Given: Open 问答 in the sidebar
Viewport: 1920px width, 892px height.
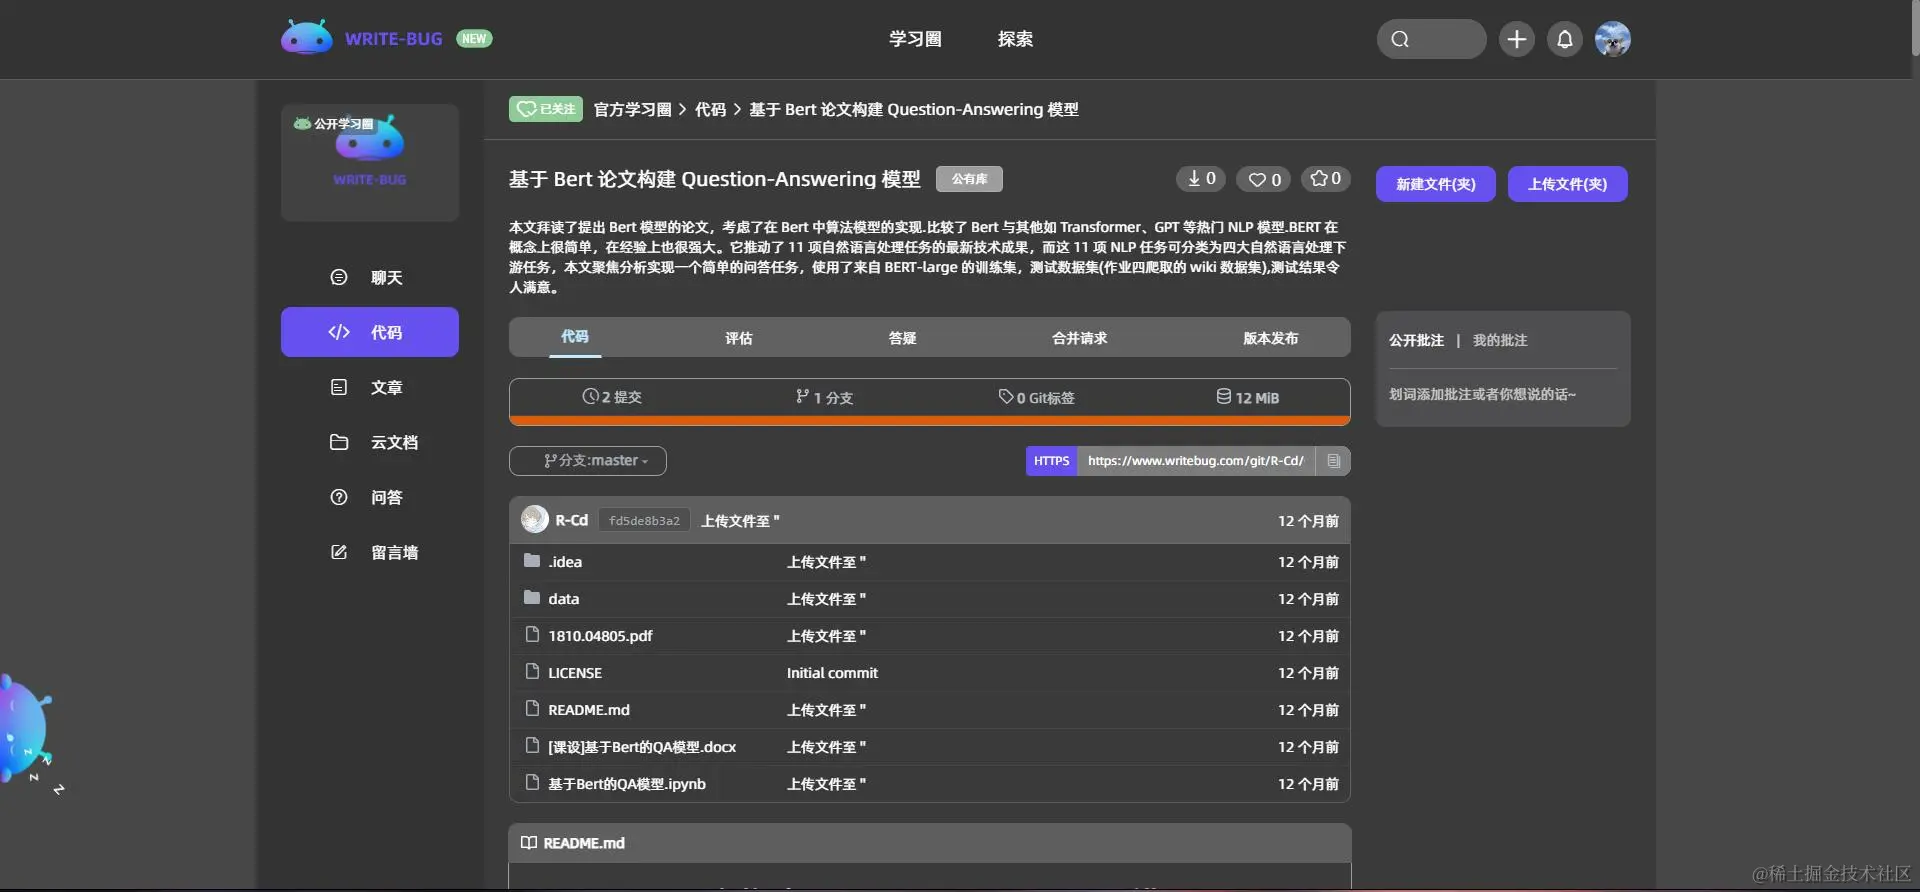Looking at the screenshot, I should coord(370,497).
